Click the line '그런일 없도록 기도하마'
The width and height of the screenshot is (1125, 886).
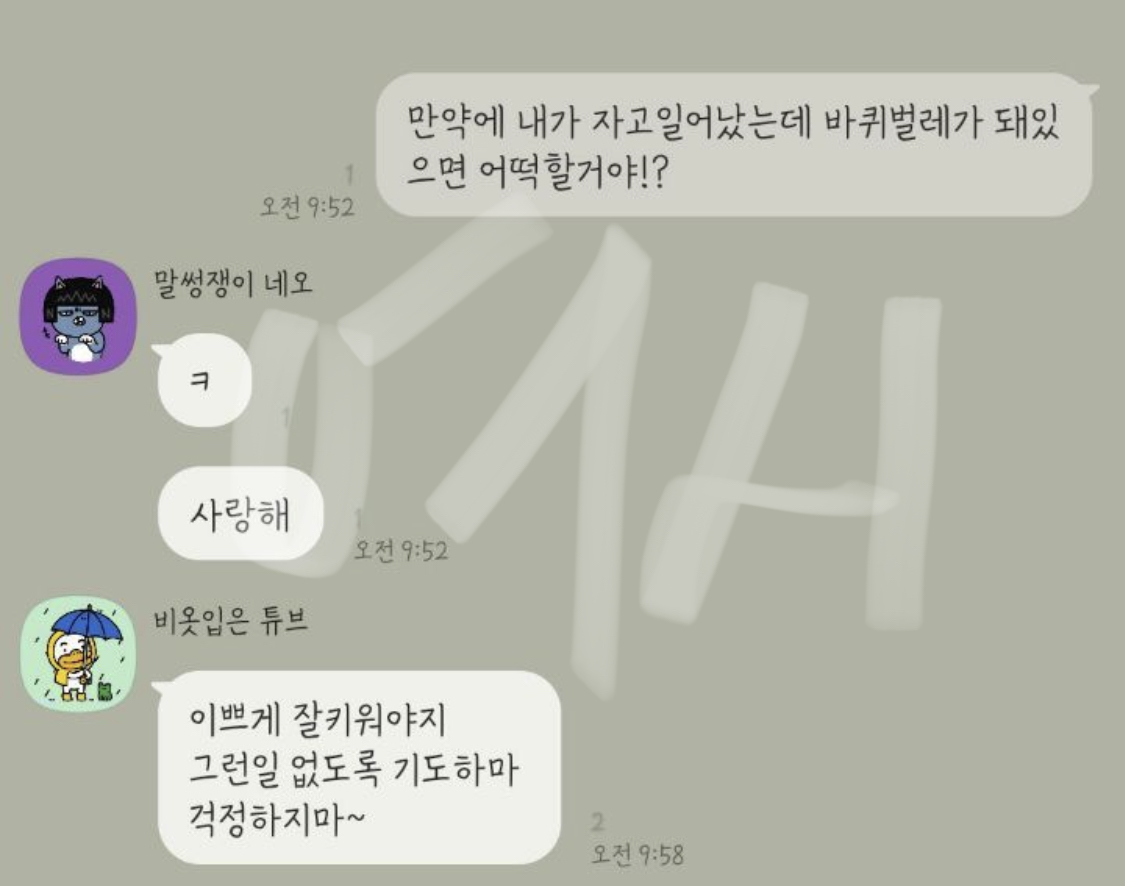[x=352, y=770]
